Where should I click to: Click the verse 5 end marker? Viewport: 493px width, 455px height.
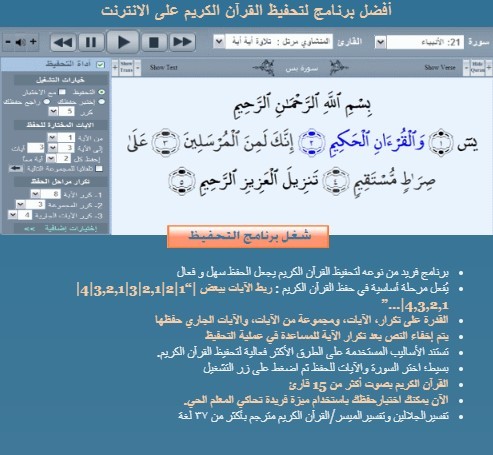[x=181, y=181]
